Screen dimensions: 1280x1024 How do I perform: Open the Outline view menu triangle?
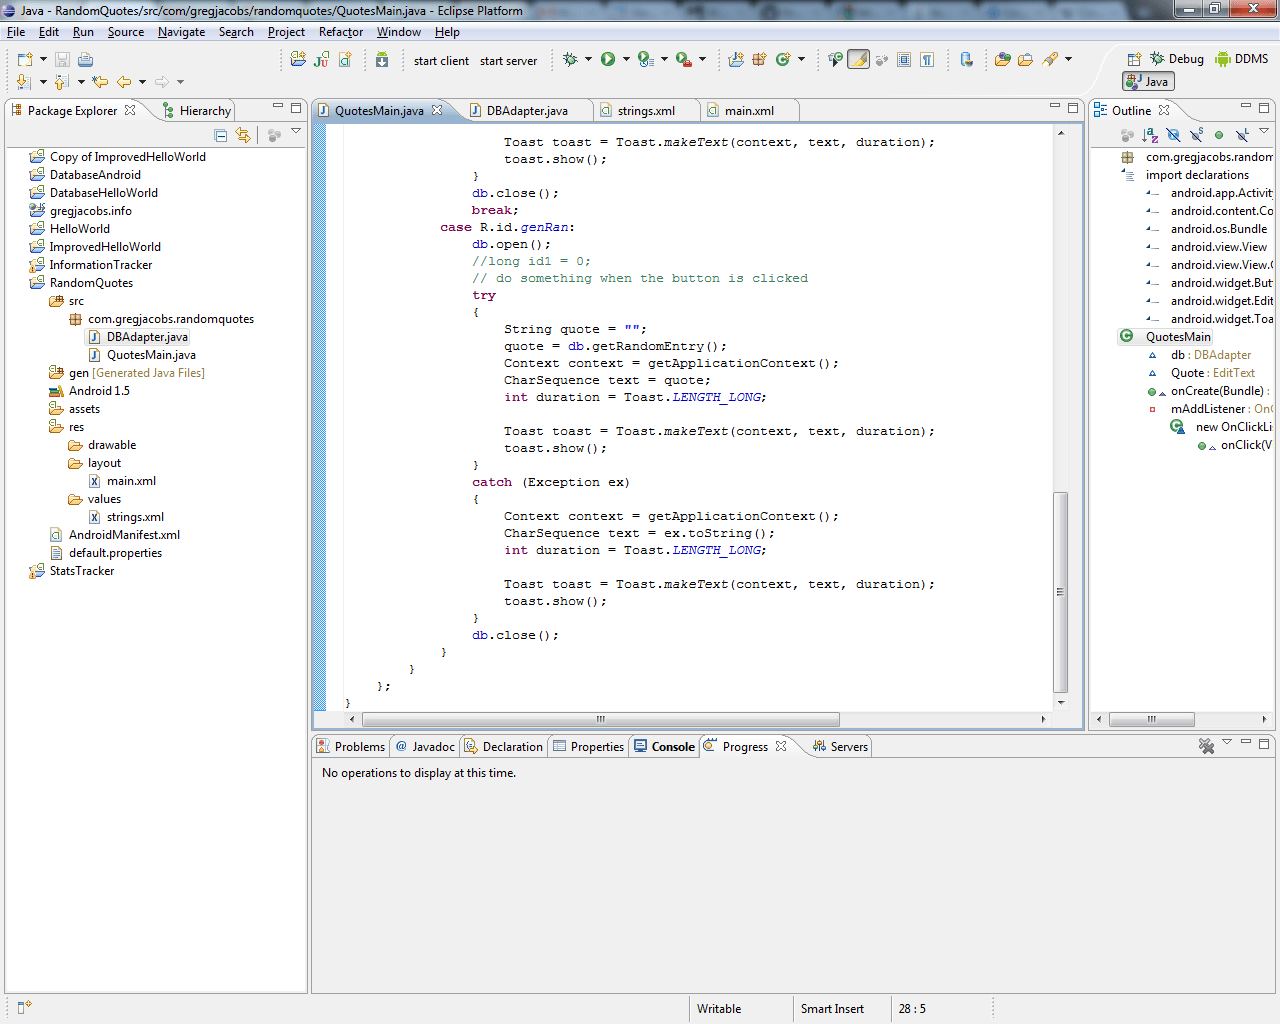click(x=1262, y=129)
